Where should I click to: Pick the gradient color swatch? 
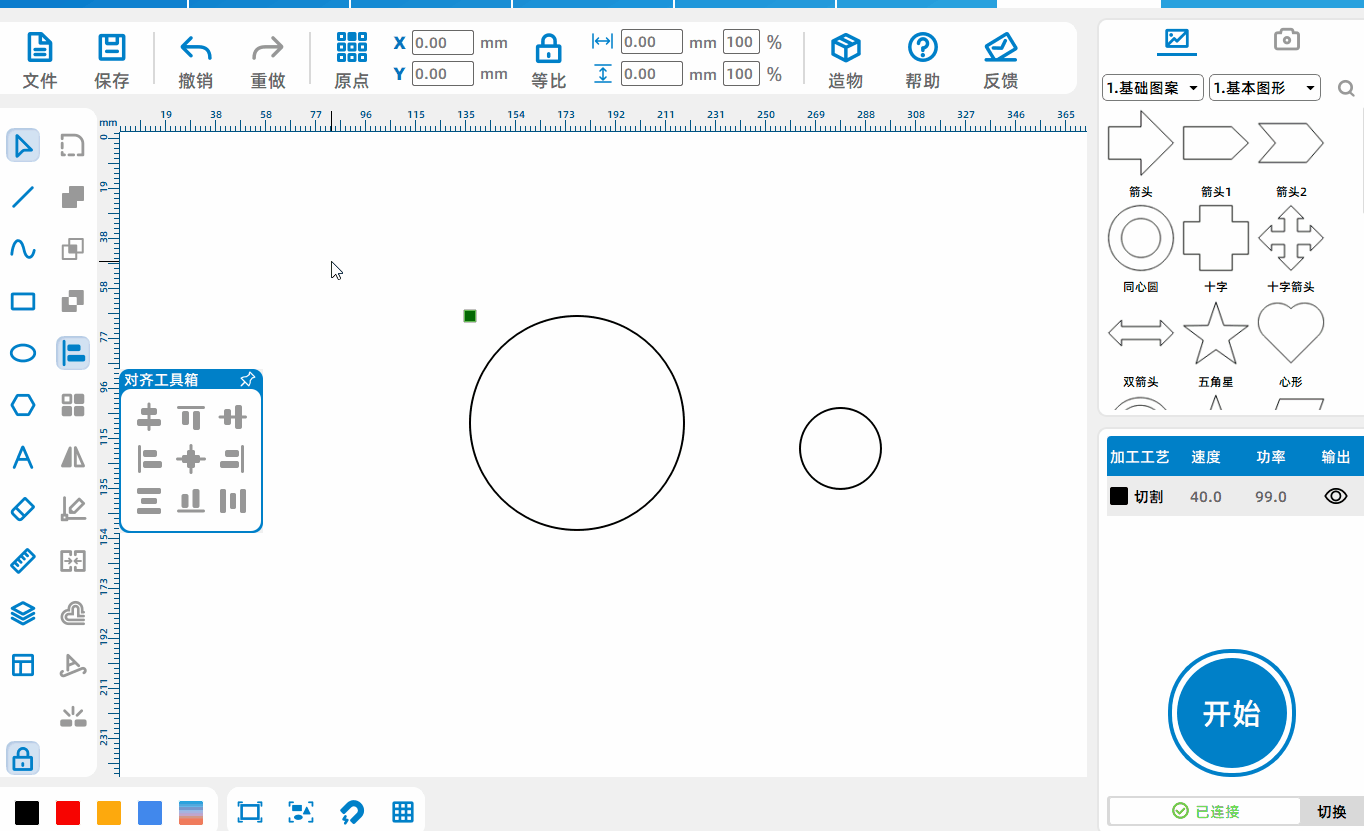click(x=191, y=812)
